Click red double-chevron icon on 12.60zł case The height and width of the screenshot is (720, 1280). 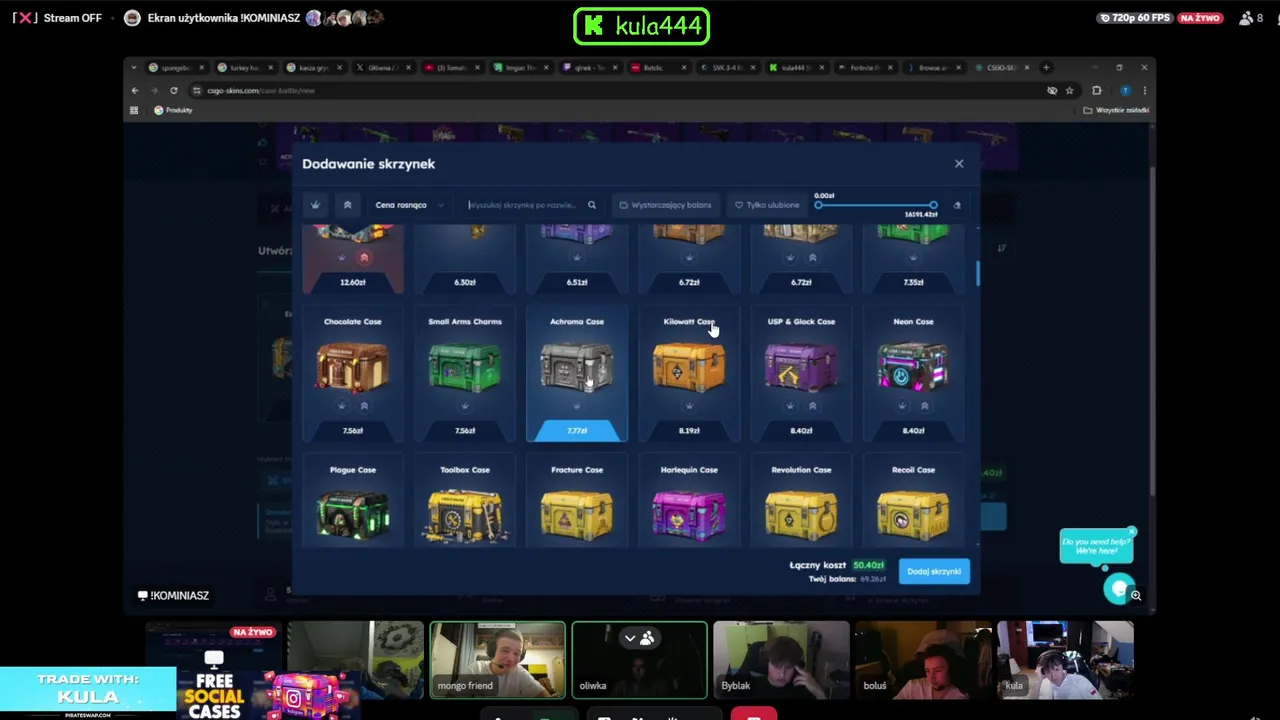[x=364, y=258]
